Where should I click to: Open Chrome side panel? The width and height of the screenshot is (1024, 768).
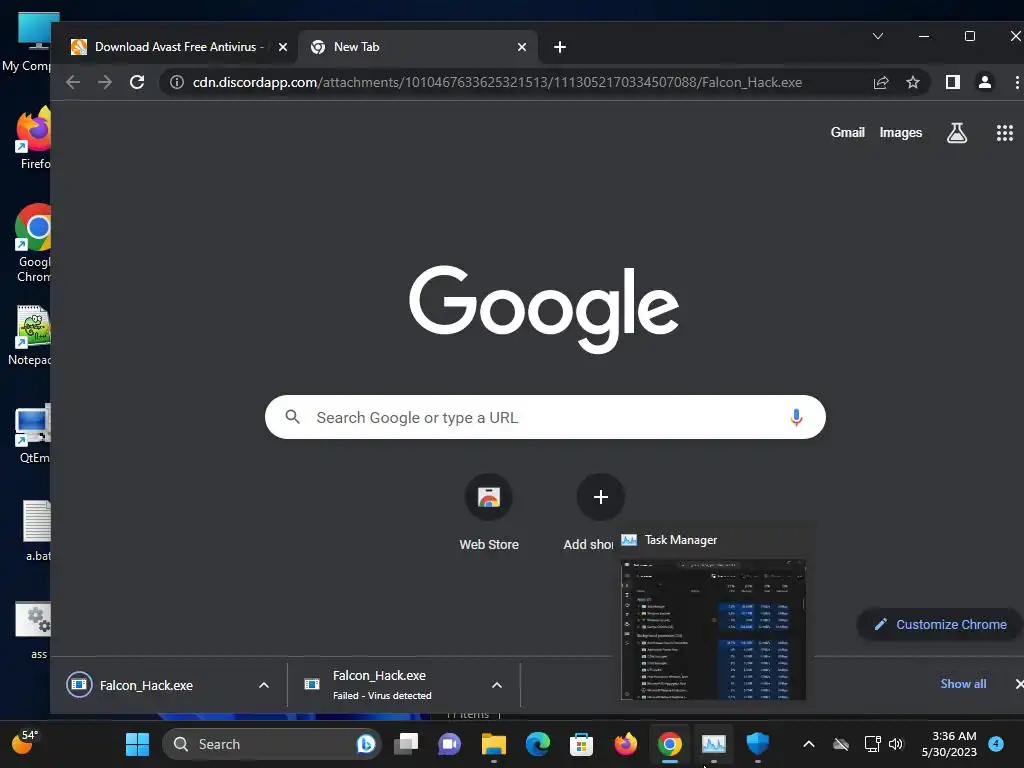953,82
